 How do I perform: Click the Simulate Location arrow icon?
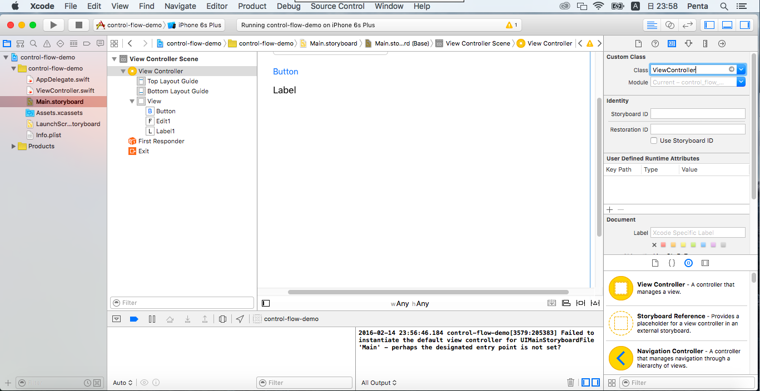(x=240, y=319)
